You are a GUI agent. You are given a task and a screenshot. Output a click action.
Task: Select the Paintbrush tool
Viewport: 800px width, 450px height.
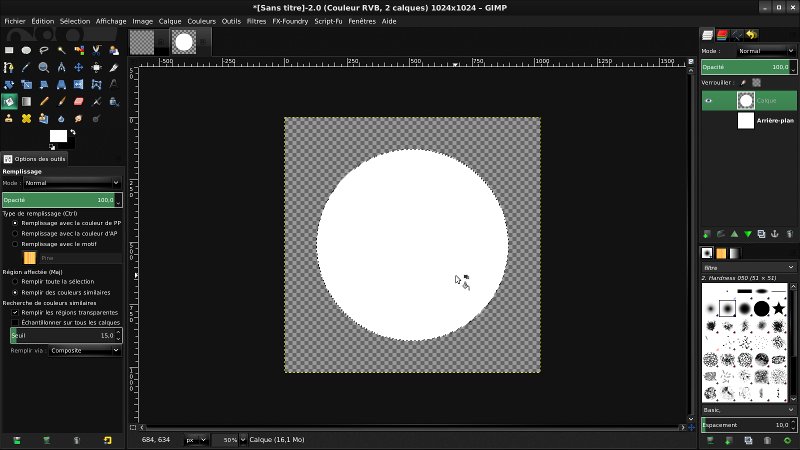tap(61, 102)
